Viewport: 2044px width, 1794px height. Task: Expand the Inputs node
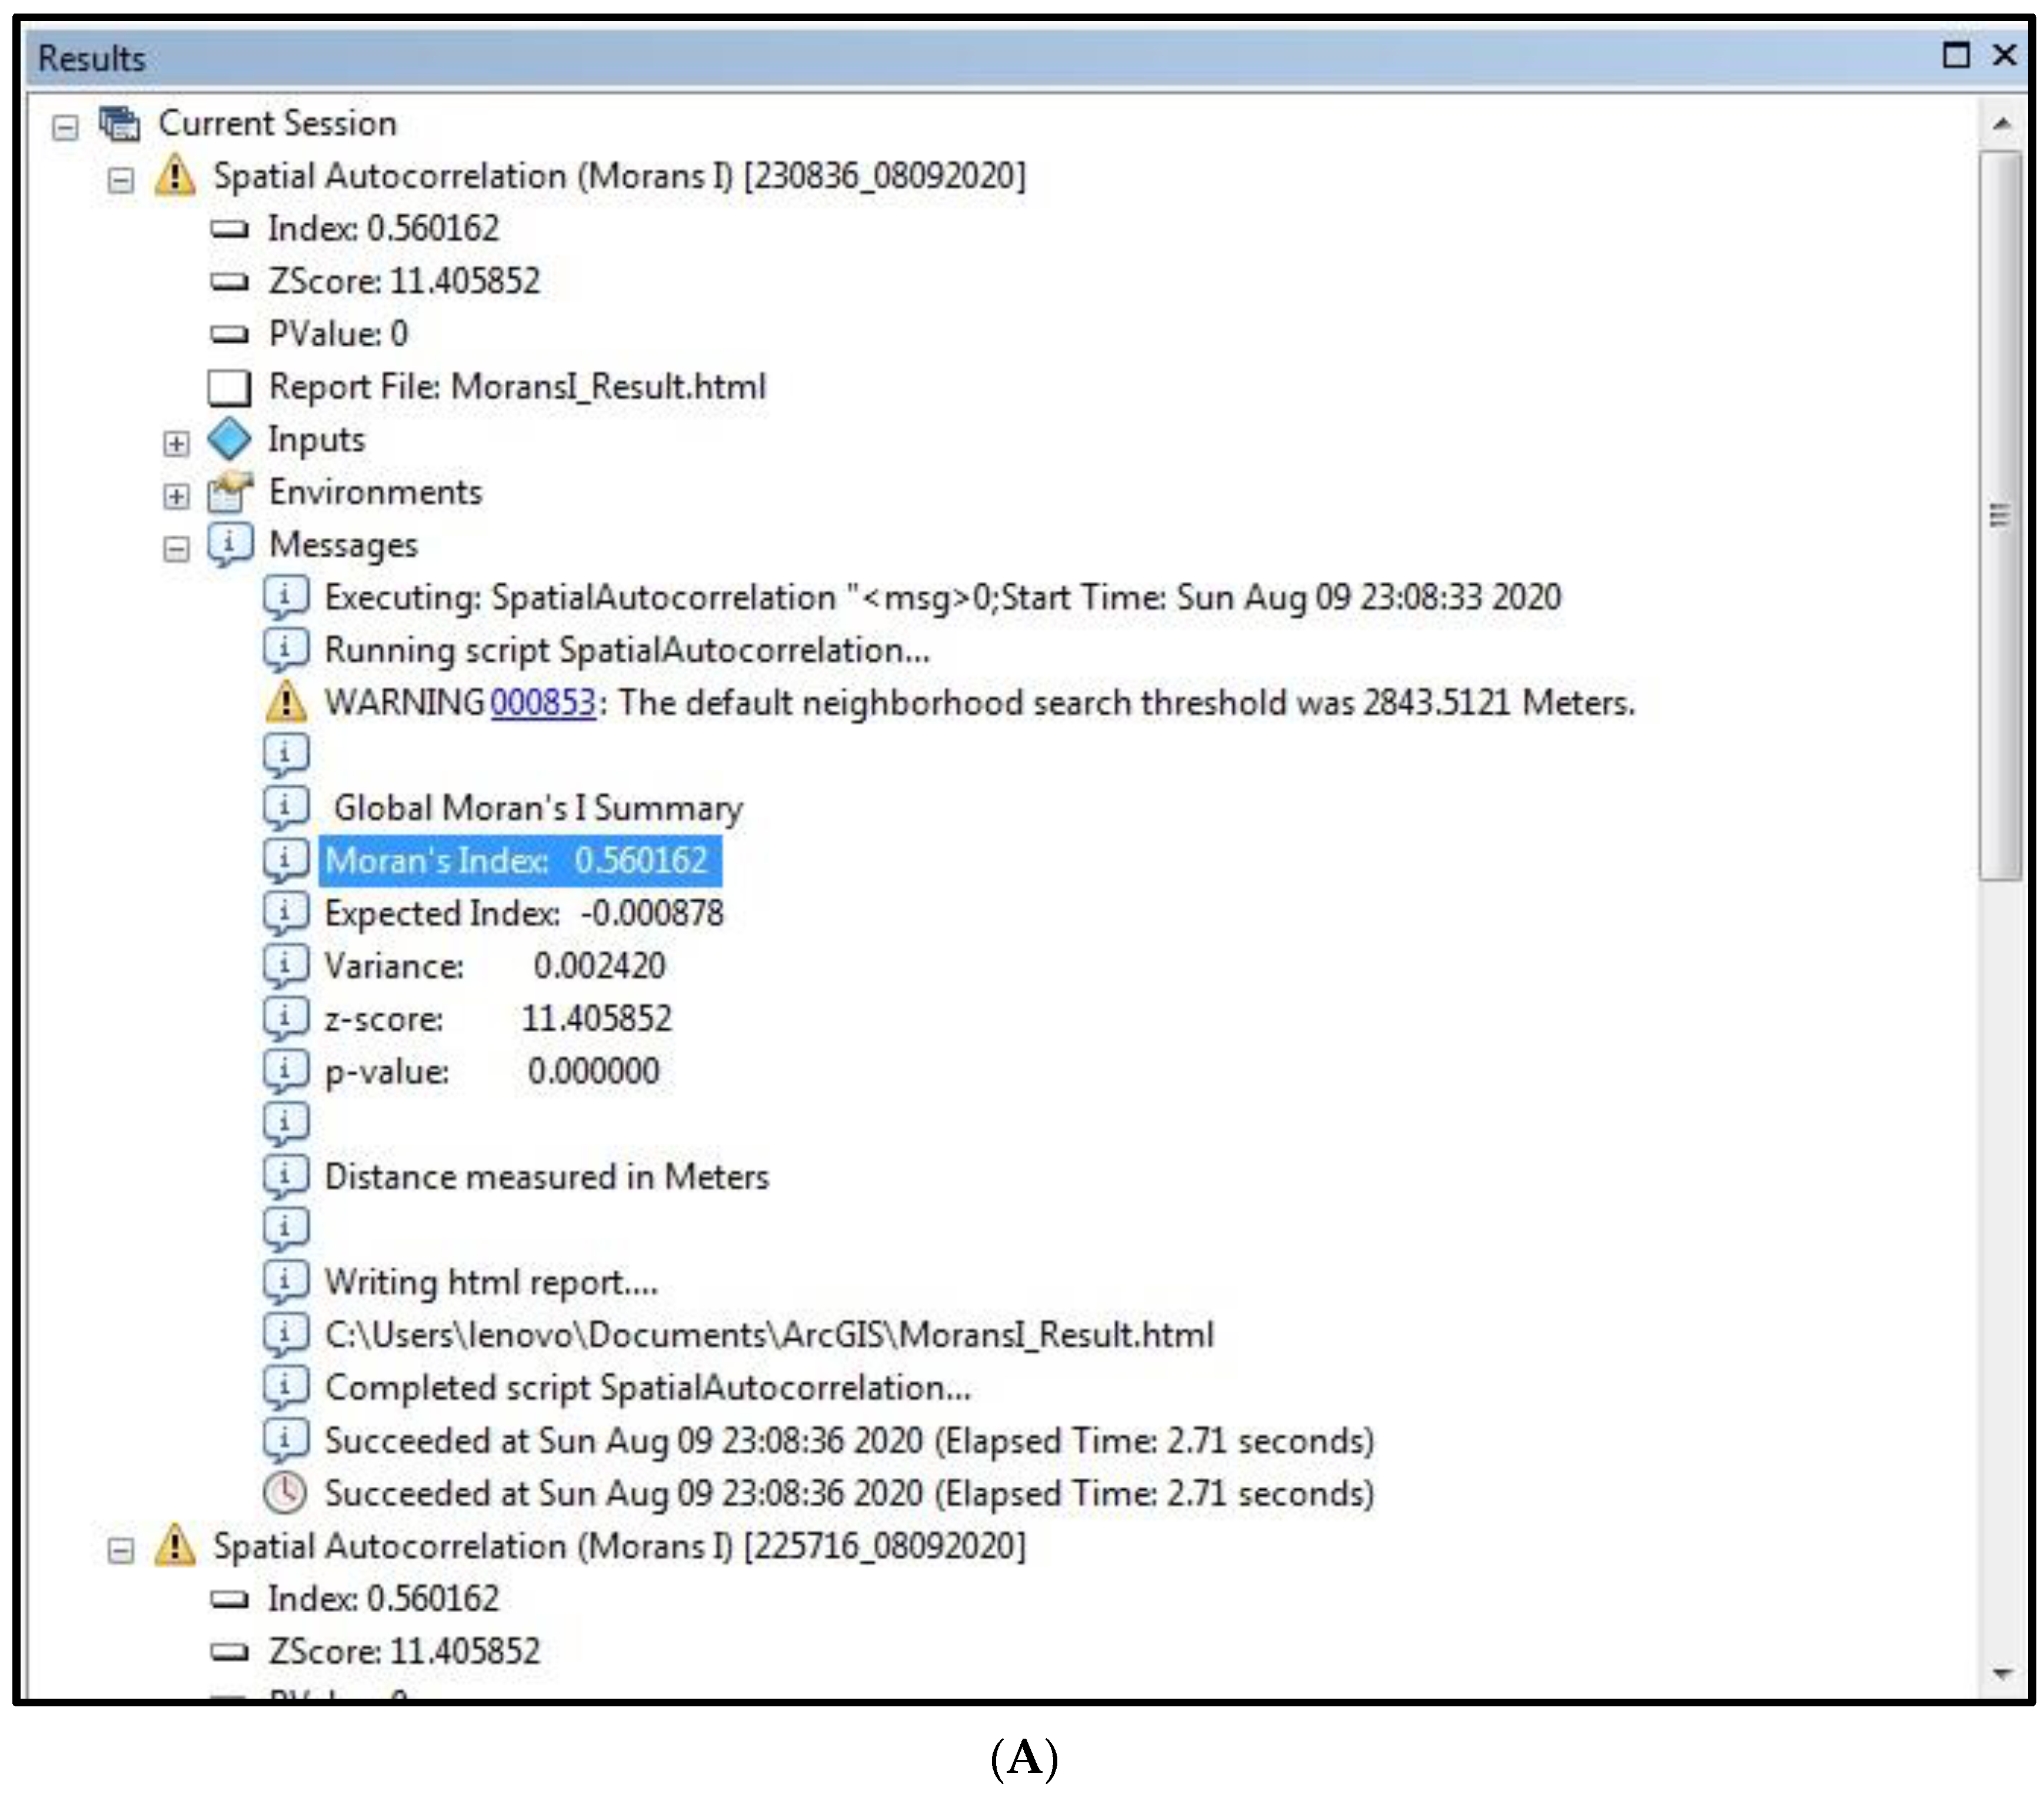click(176, 444)
